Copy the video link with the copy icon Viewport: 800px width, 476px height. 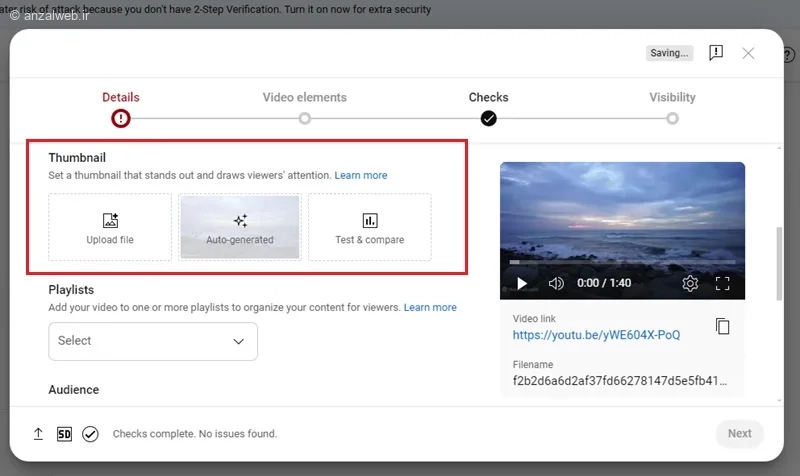722,327
